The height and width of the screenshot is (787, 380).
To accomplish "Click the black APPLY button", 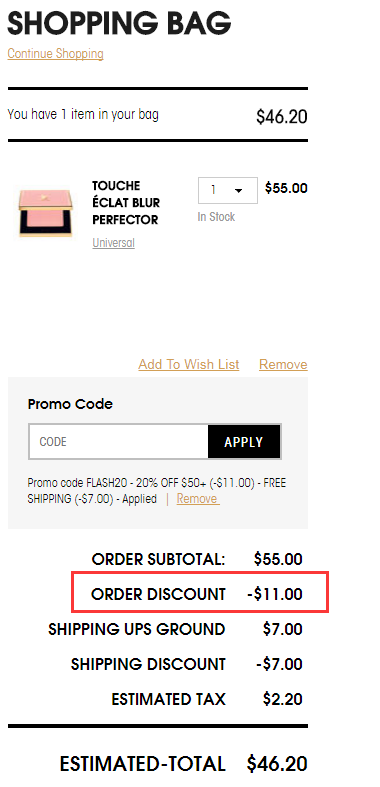I will click(244, 442).
